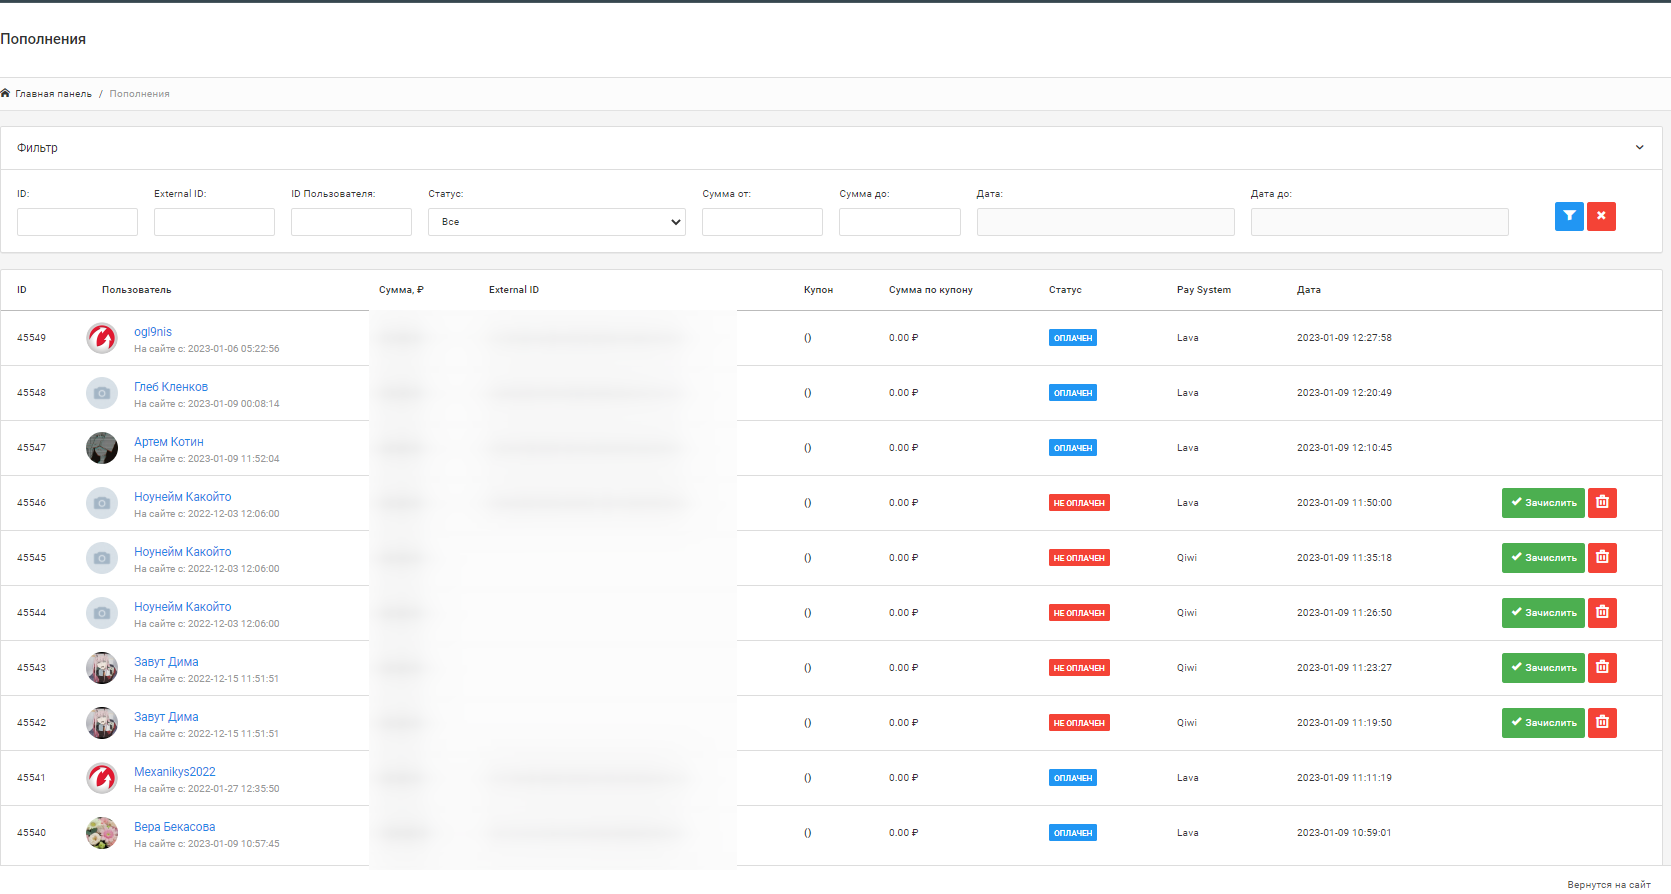
Task: Go to Главная панель breadcrumb link
Action: tap(53, 94)
